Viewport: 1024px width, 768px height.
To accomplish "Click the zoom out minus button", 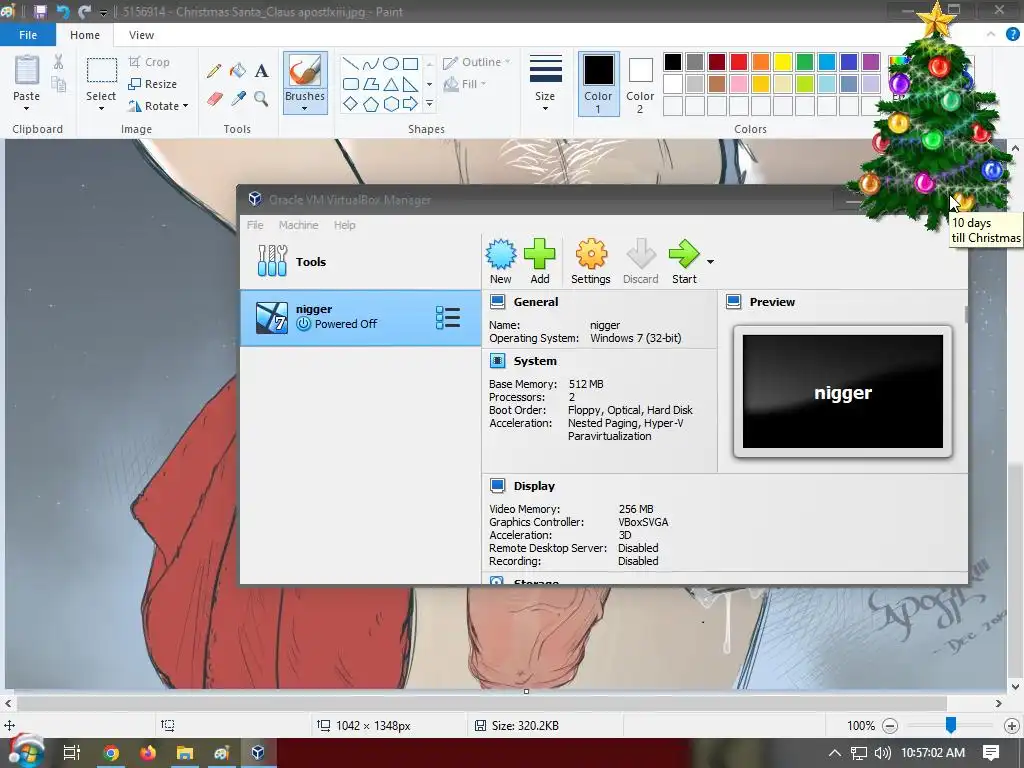I will (x=889, y=726).
